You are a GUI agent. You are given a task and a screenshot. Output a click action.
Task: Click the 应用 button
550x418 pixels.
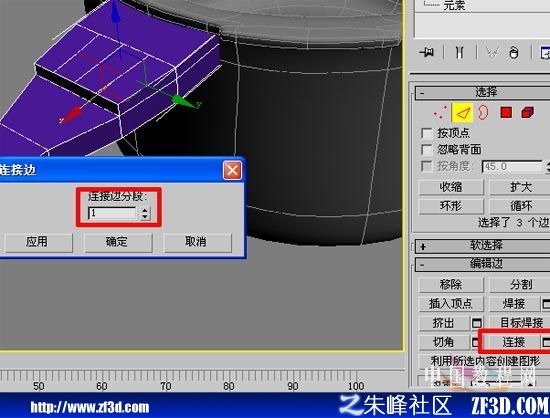tap(38, 242)
